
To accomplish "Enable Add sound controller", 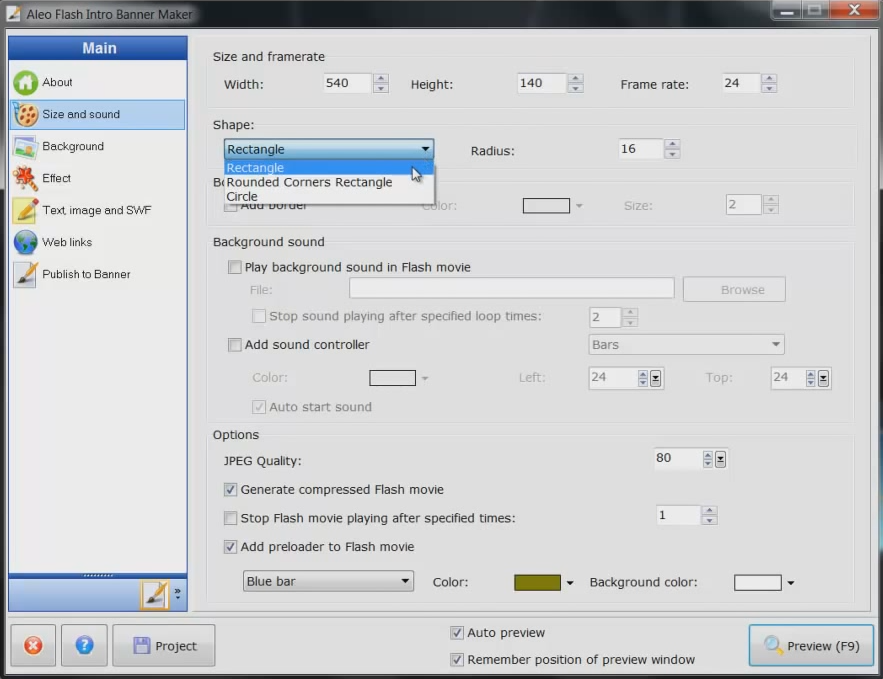I will pyautogui.click(x=235, y=345).
